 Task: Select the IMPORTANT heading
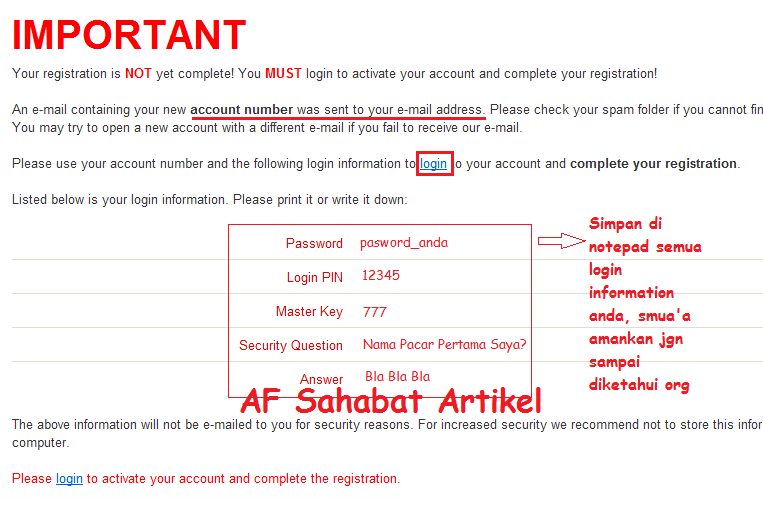coord(129,35)
